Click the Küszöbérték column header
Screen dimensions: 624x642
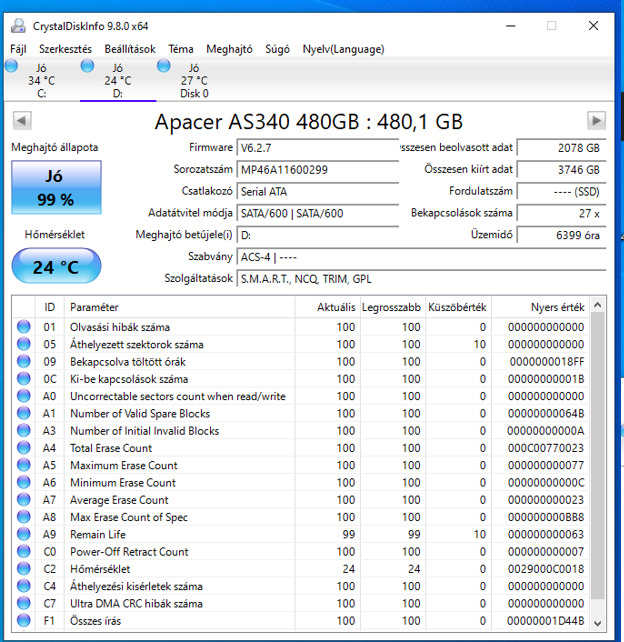[458, 307]
